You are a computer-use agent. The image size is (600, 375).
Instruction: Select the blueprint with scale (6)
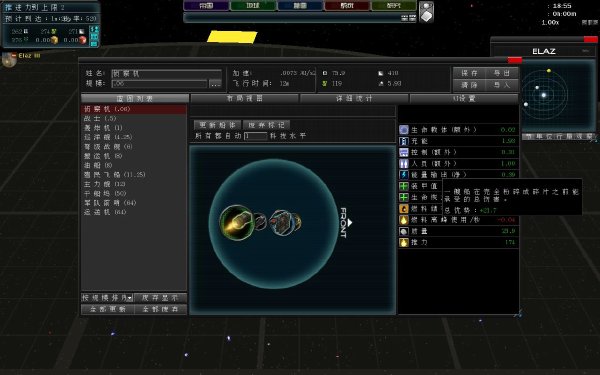(134, 147)
